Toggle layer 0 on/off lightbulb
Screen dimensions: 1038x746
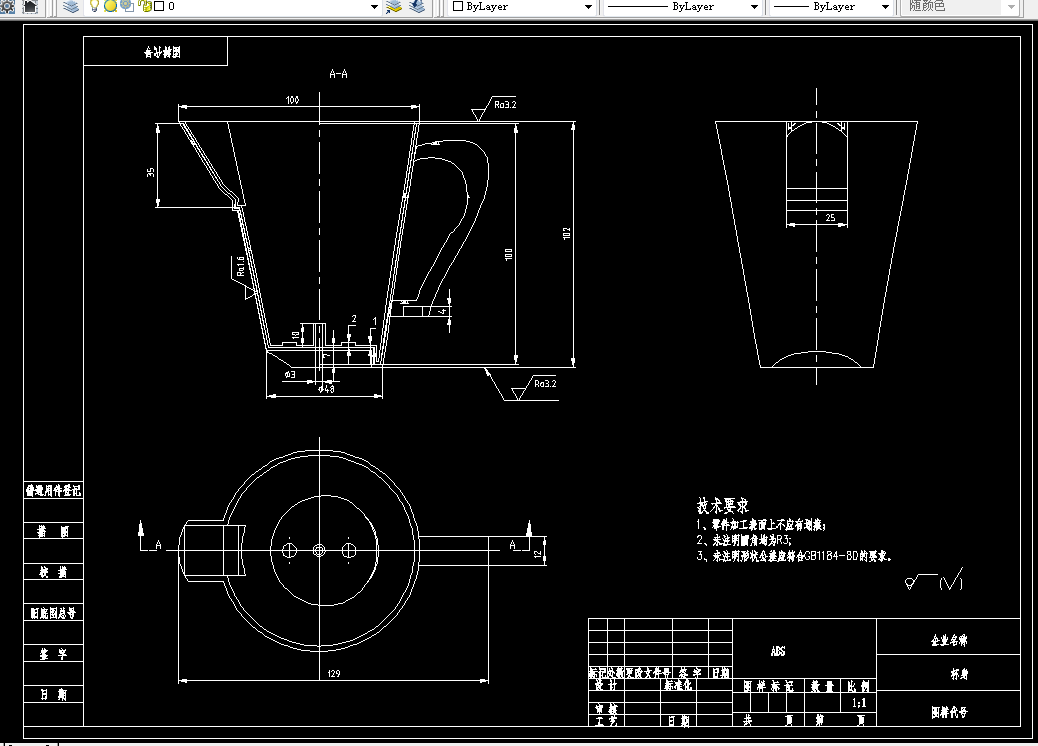point(94,6)
